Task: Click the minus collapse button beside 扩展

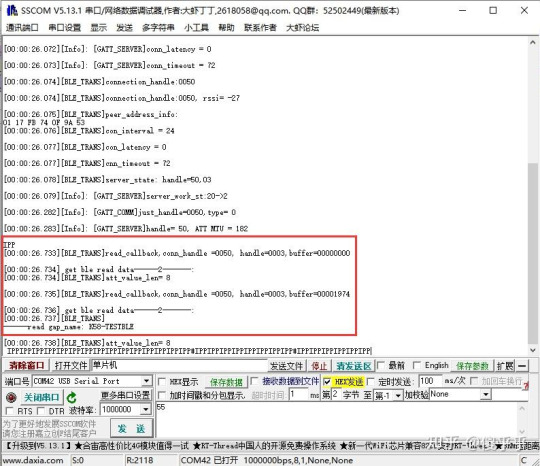Action: click(x=522, y=366)
